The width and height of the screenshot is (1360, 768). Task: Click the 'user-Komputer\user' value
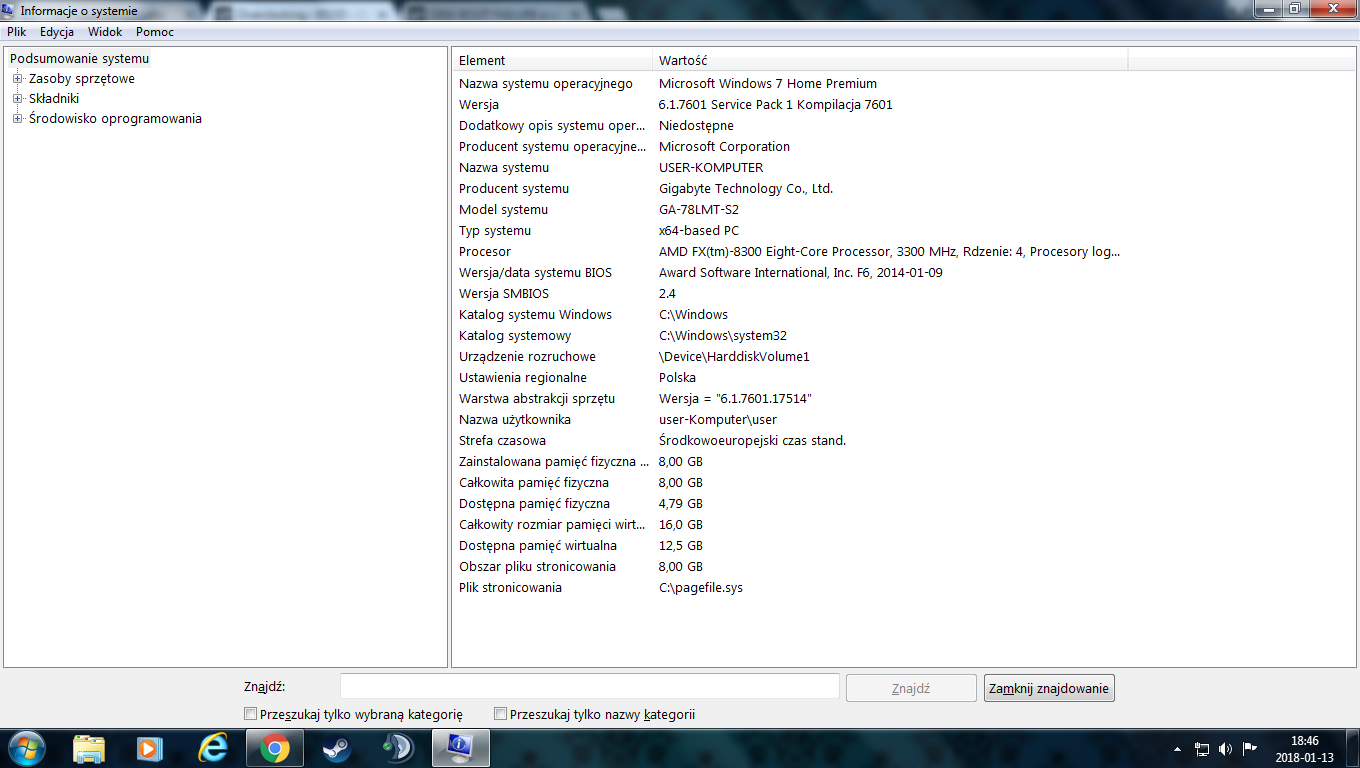pos(718,420)
